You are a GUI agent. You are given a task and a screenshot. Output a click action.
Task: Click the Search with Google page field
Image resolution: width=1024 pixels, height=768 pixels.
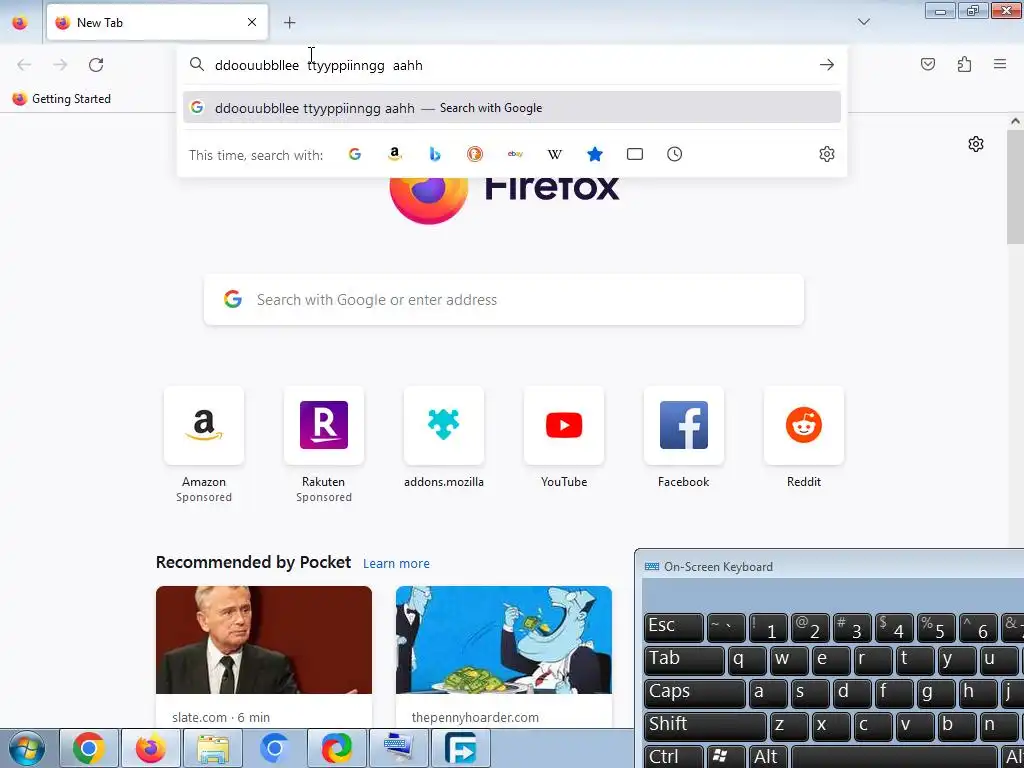click(x=504, y=300)
